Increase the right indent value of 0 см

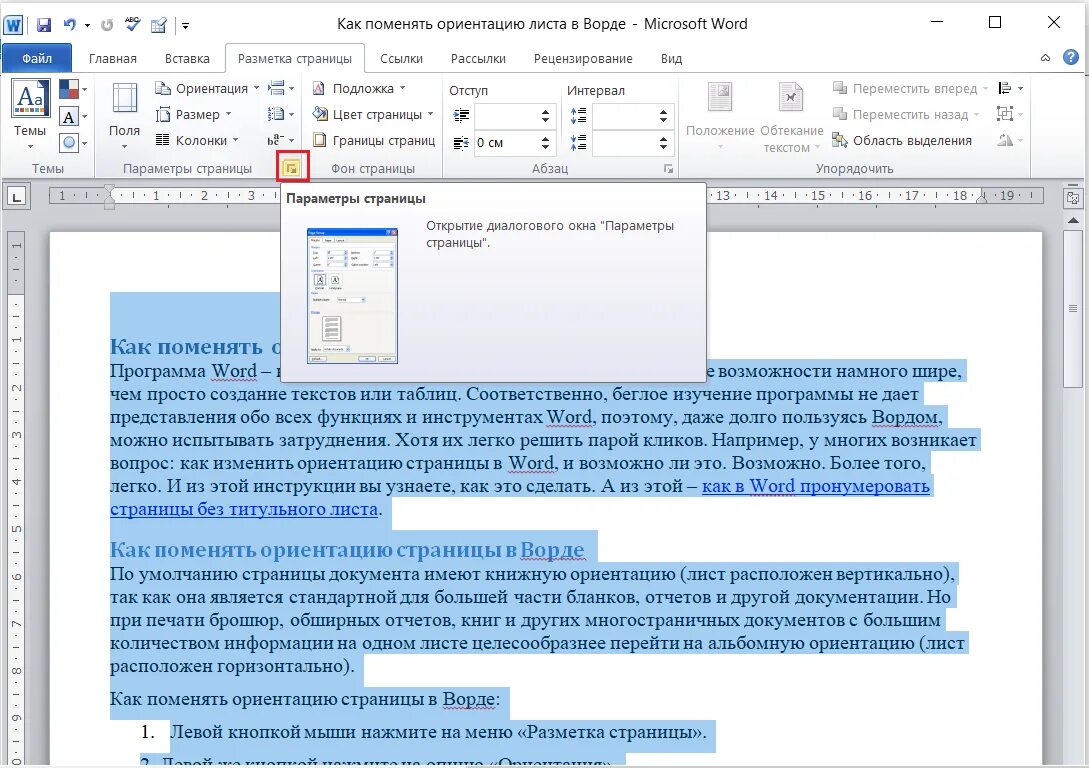click(x=546, y=138)
